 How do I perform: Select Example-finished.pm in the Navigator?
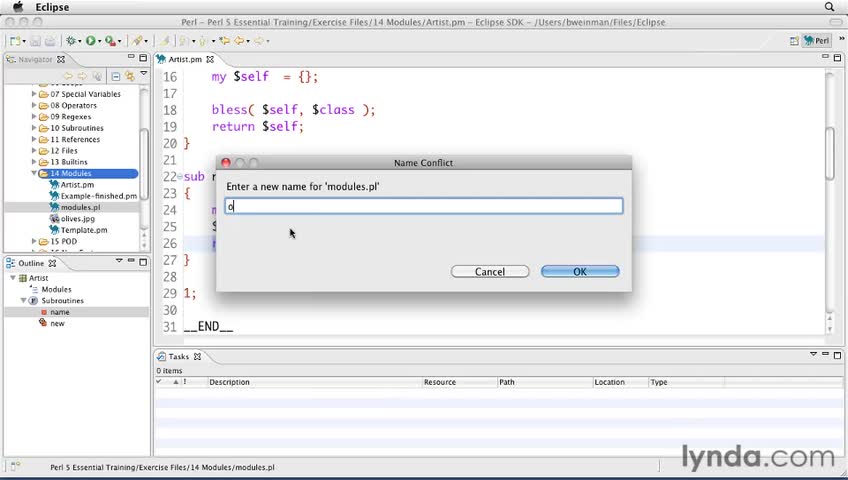(98, 196)
